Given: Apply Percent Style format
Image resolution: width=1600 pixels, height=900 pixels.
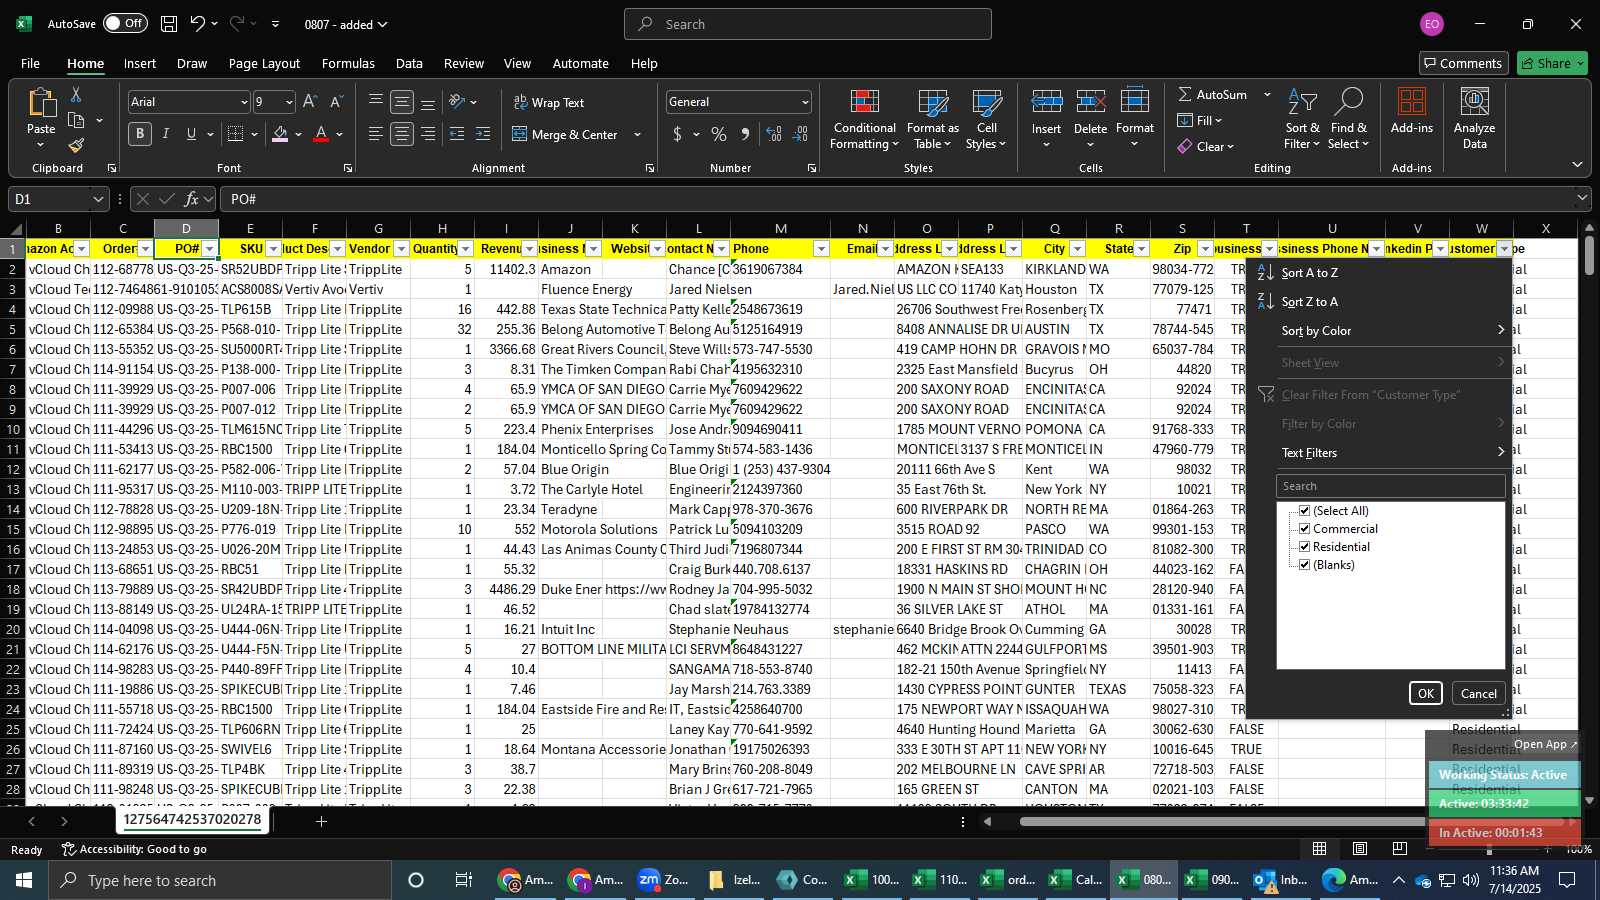Looking at the screenshot, I should (719, 134).
